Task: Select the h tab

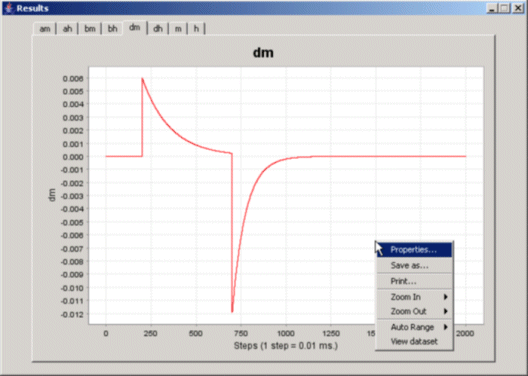Action: tap(196, 29)
